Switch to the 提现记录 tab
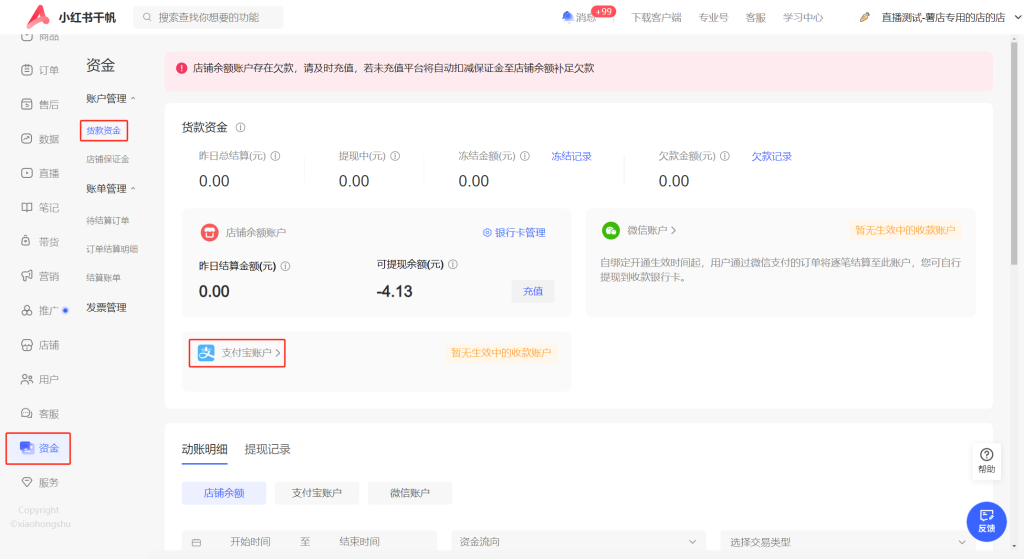The height and width of the screenshot is (559, 1024). [268, 449]
